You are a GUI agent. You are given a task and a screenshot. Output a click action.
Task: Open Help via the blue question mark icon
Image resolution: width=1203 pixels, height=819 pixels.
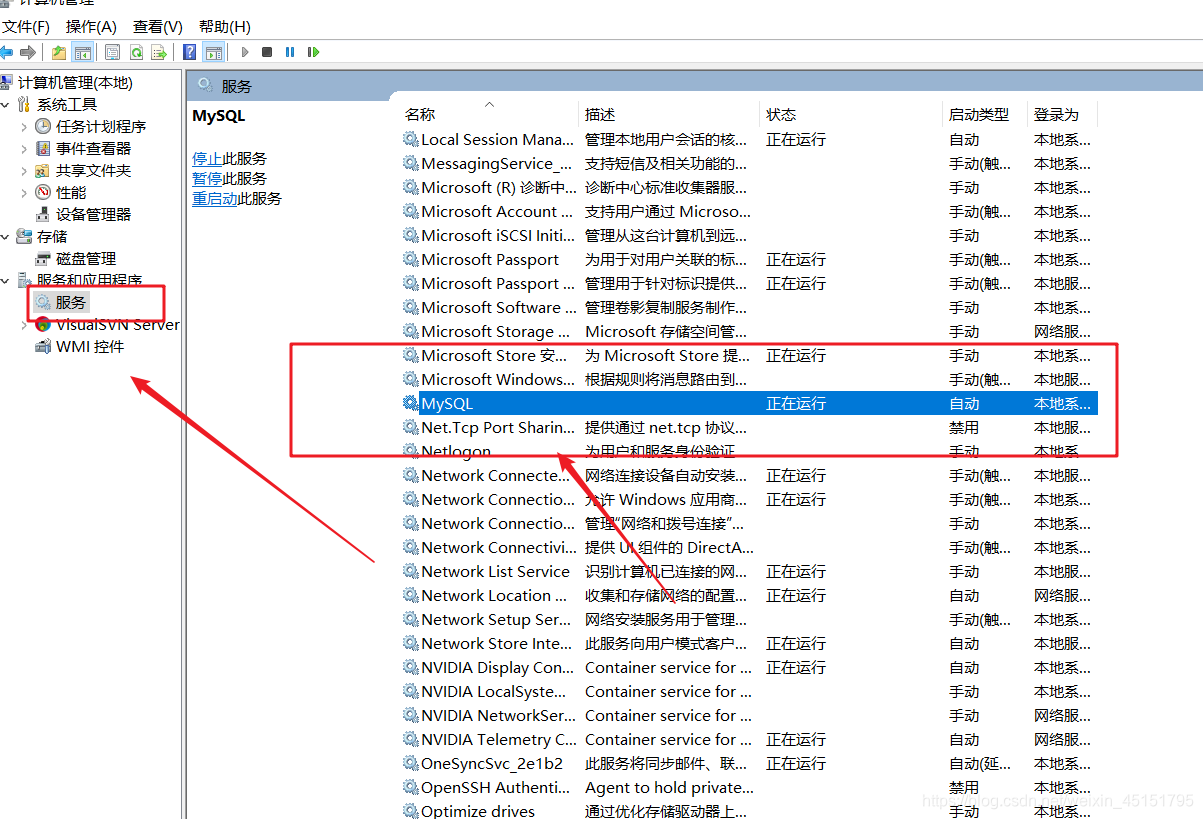coord(189,52)
